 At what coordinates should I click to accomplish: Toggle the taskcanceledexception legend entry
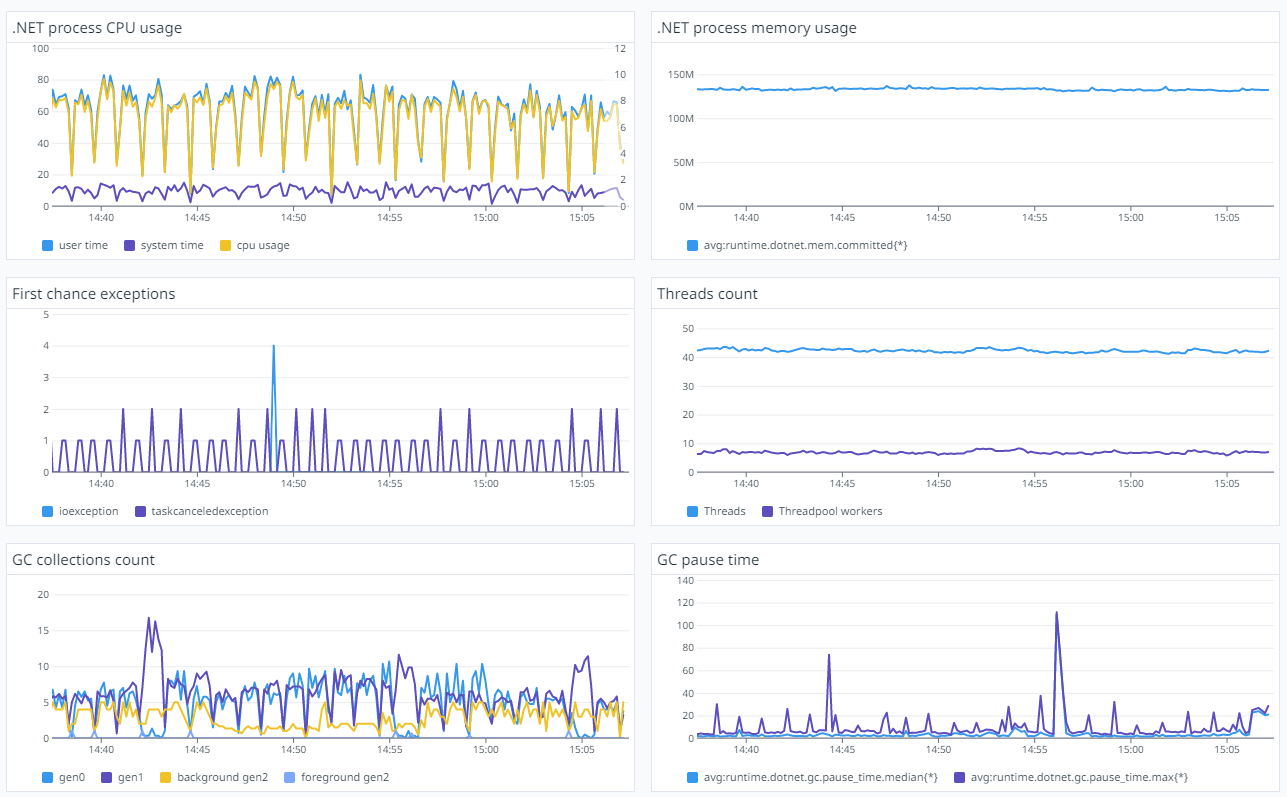[x=201, y=511]
